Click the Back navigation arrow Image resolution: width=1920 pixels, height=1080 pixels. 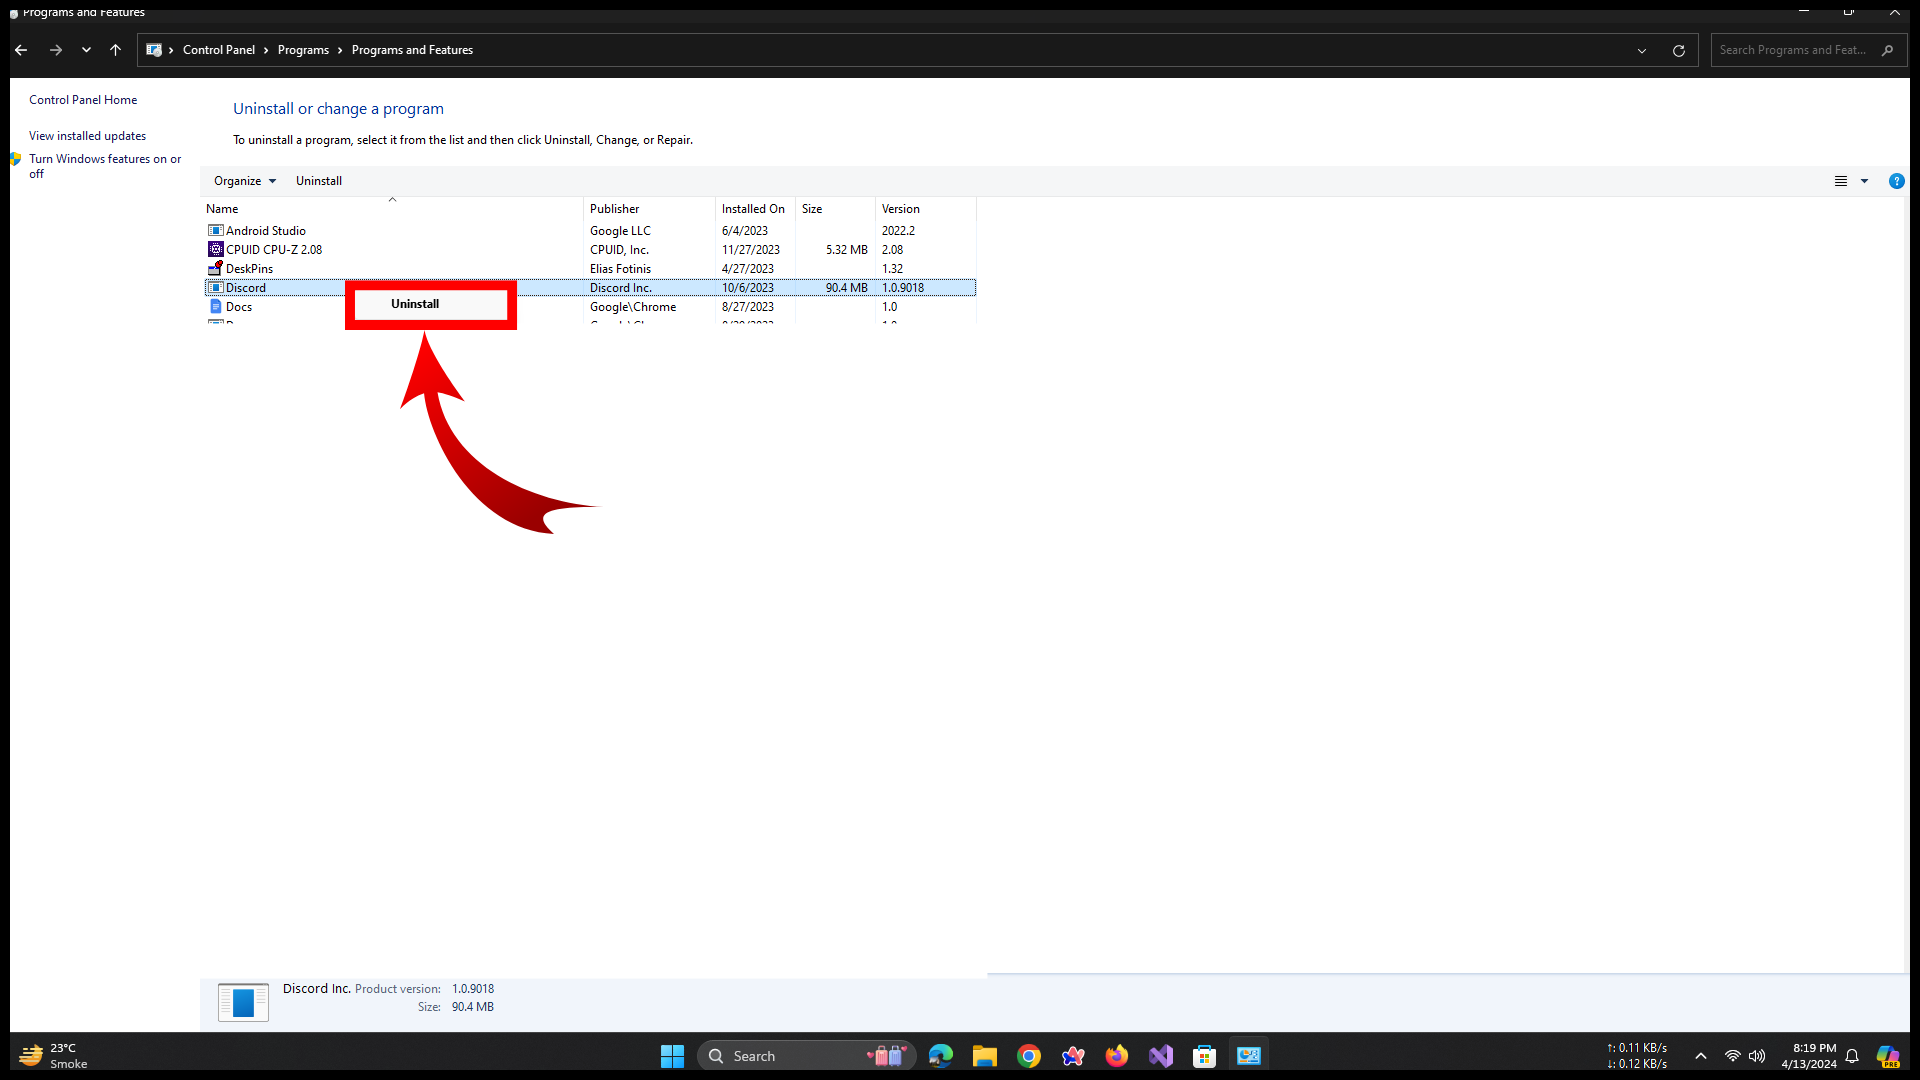pyautogui.click(x=21, y=50)
